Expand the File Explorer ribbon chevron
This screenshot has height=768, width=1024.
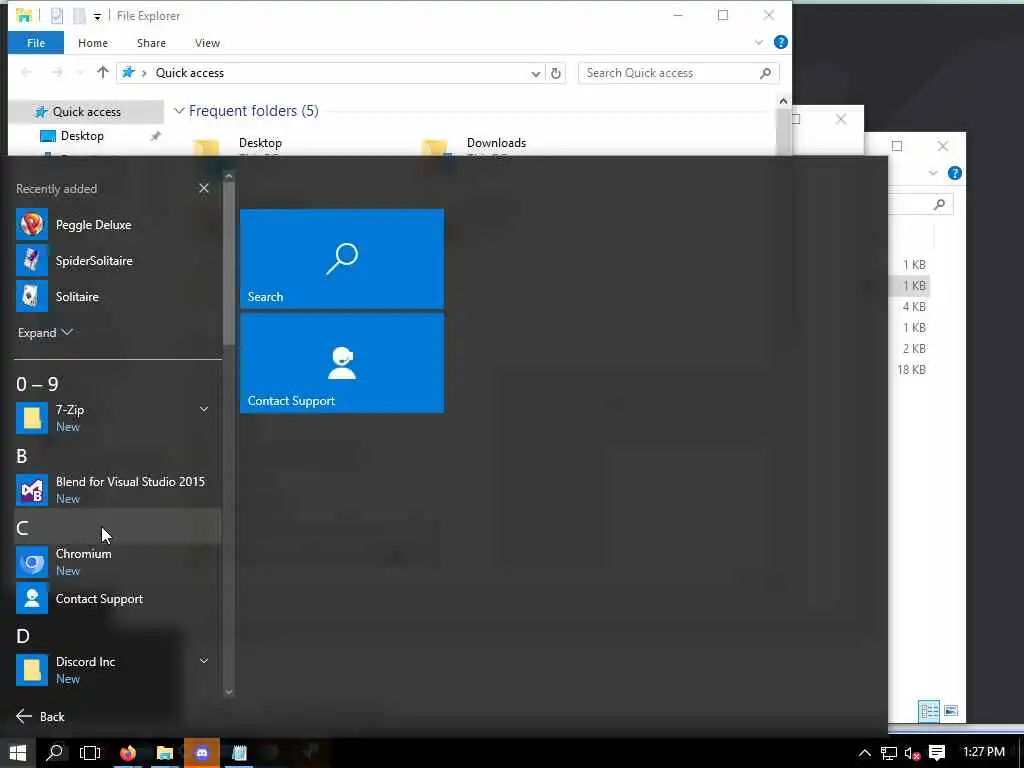point(758,42)
